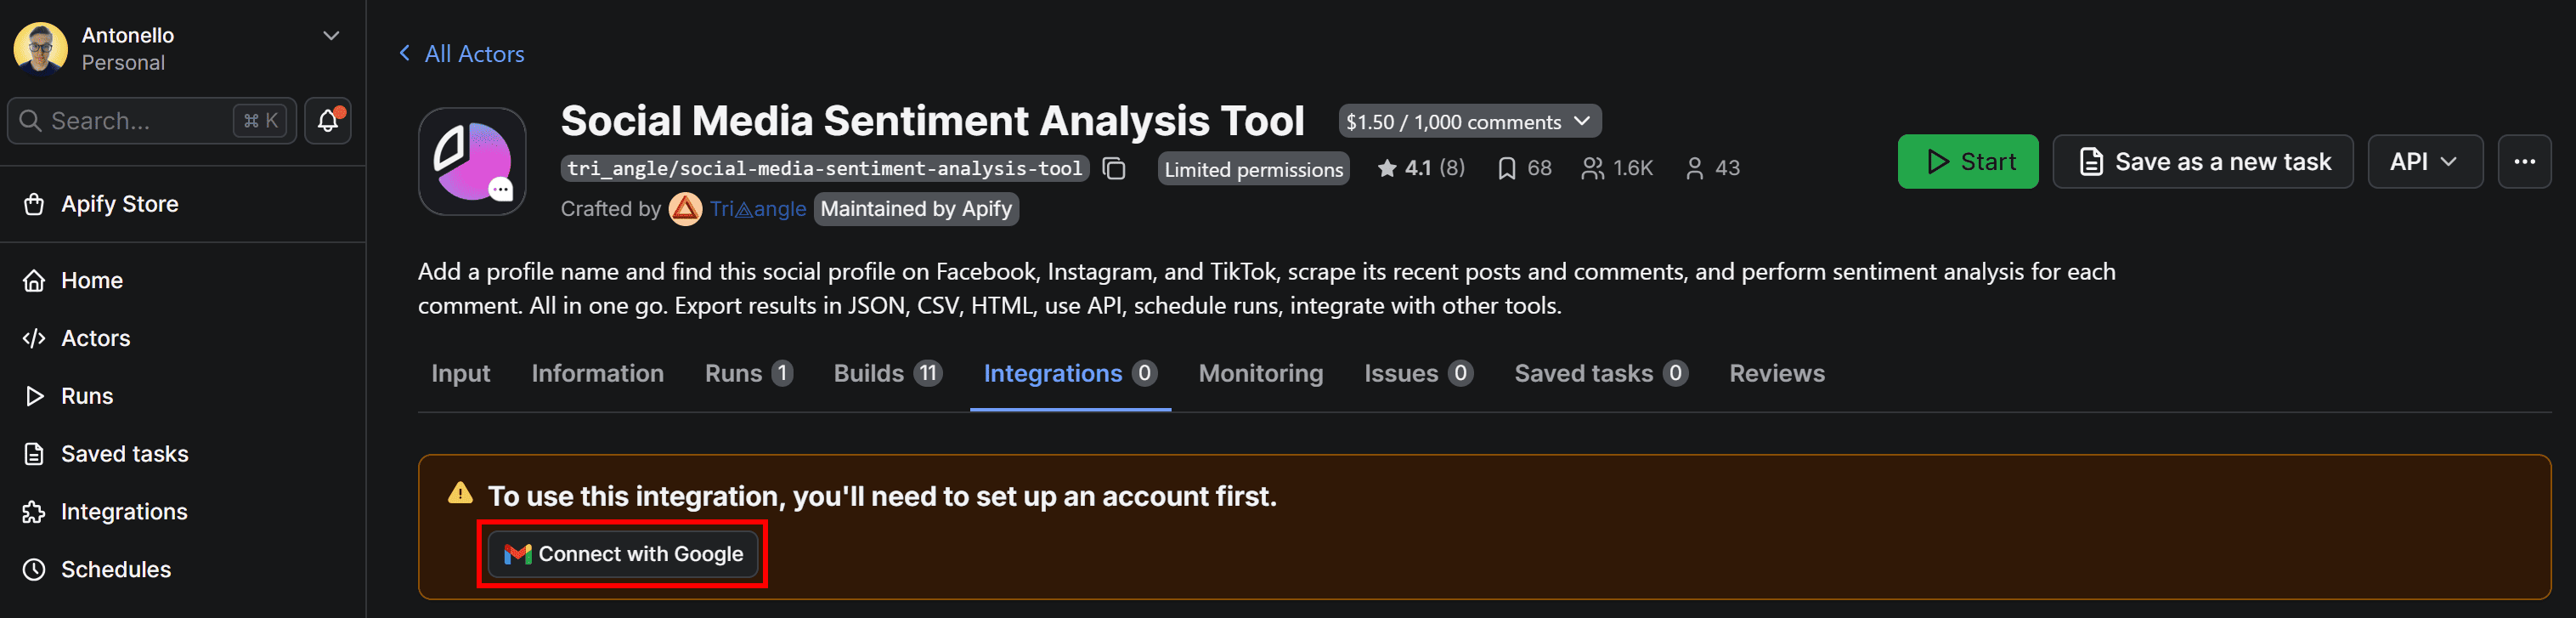This screenshot has width=2576, height=618.
Task: Open the three-dots more options menu
Action: click(x=2523, y=162)
